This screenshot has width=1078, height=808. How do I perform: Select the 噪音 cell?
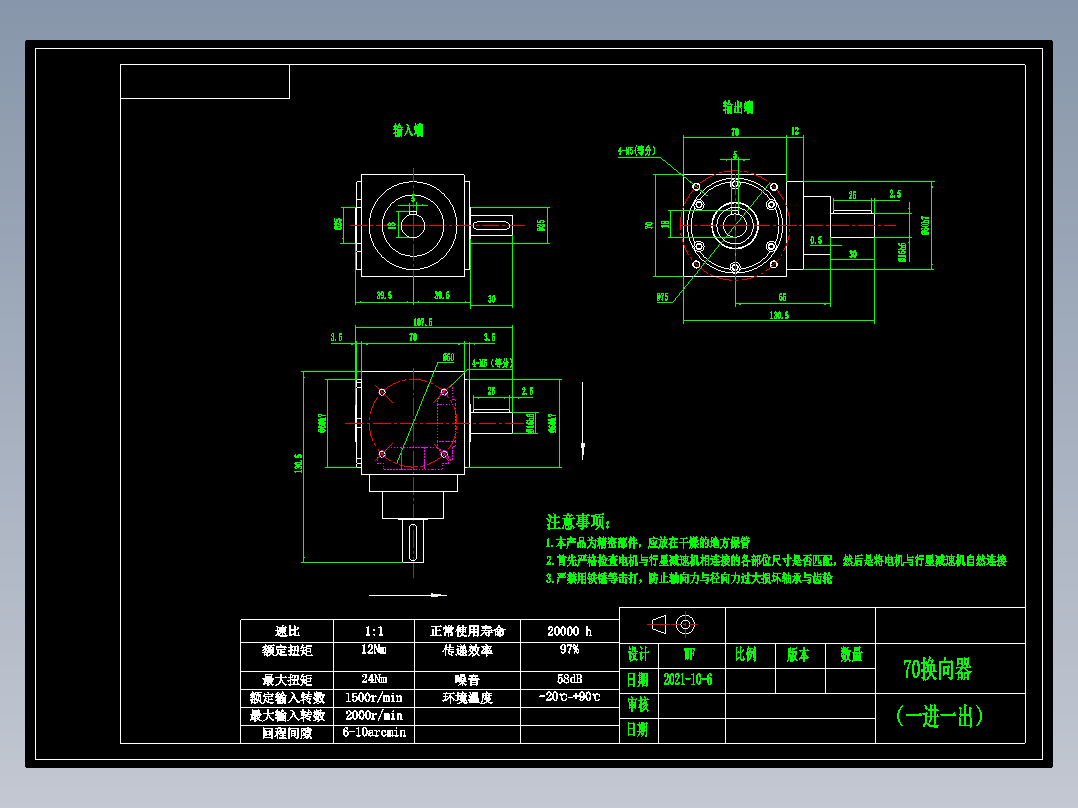pos(468,679)
